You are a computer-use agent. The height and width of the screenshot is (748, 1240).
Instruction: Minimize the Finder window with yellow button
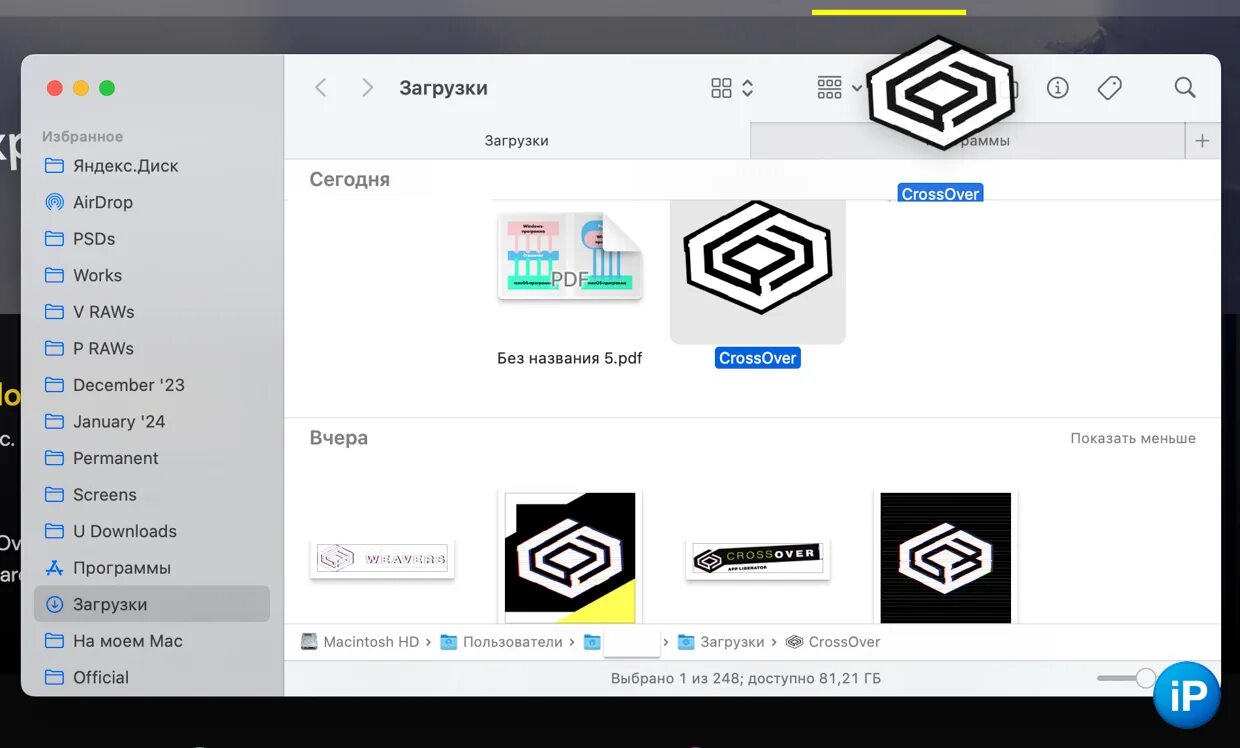coord(81,88)
